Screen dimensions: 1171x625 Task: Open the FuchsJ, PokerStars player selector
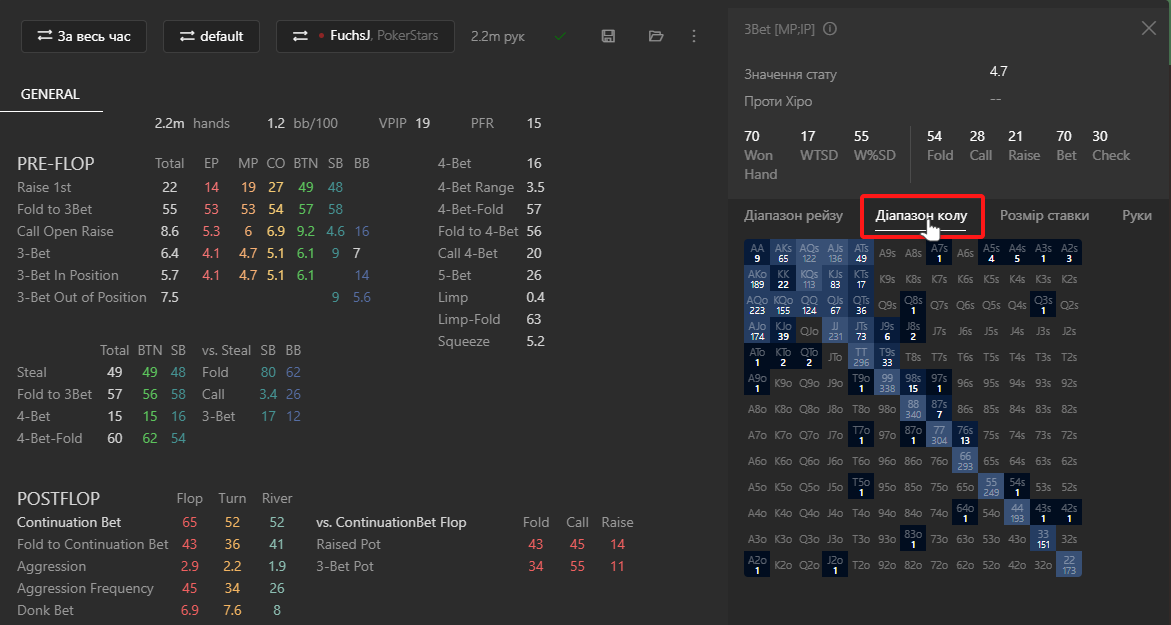point(365,37)
